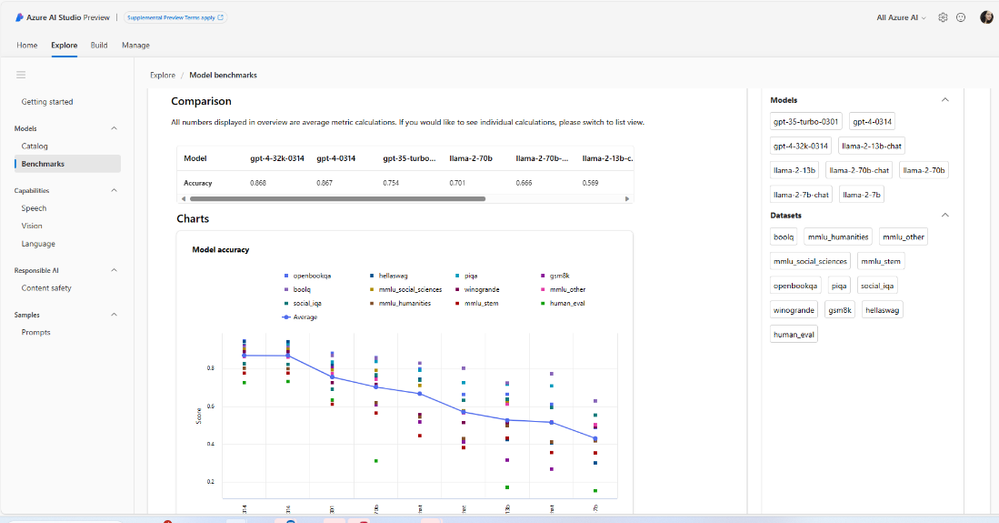Collapse the Models sidebar section chevron
The height and width of the screenshot is (523, 999).
[114, 129]
